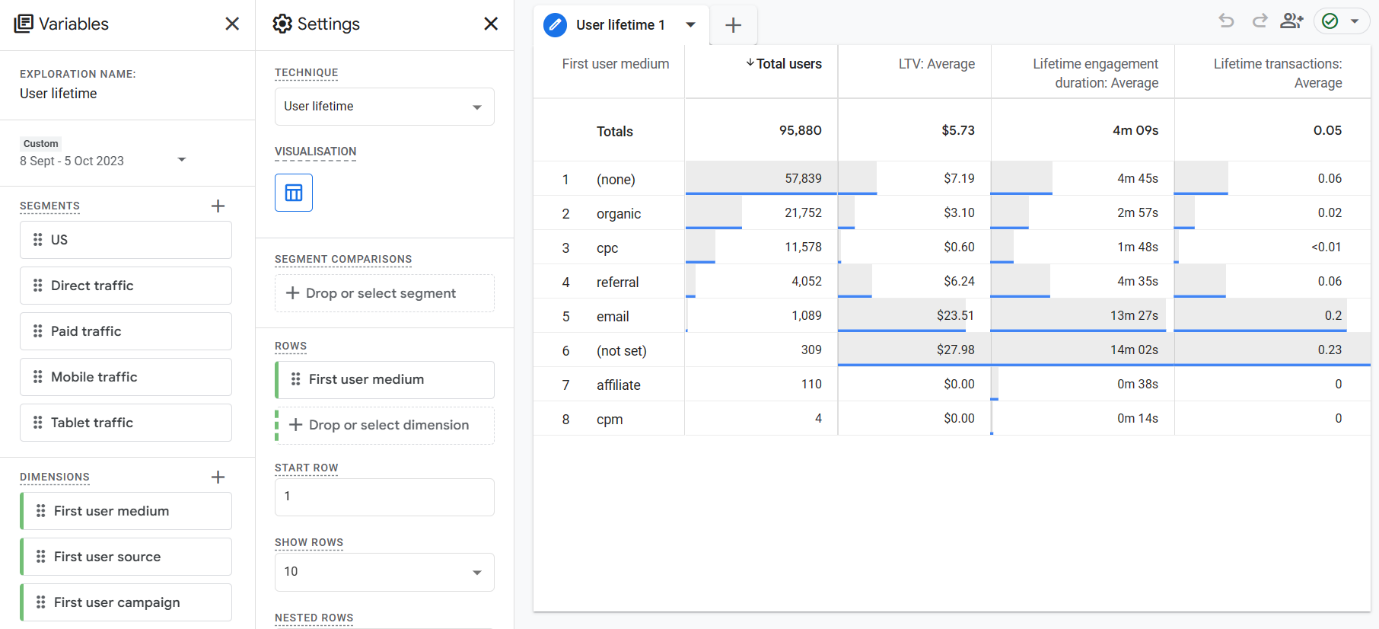Viewport: 1379px width, 629px height.
Task: Close the Settings panel
Action: click(491, 24)
